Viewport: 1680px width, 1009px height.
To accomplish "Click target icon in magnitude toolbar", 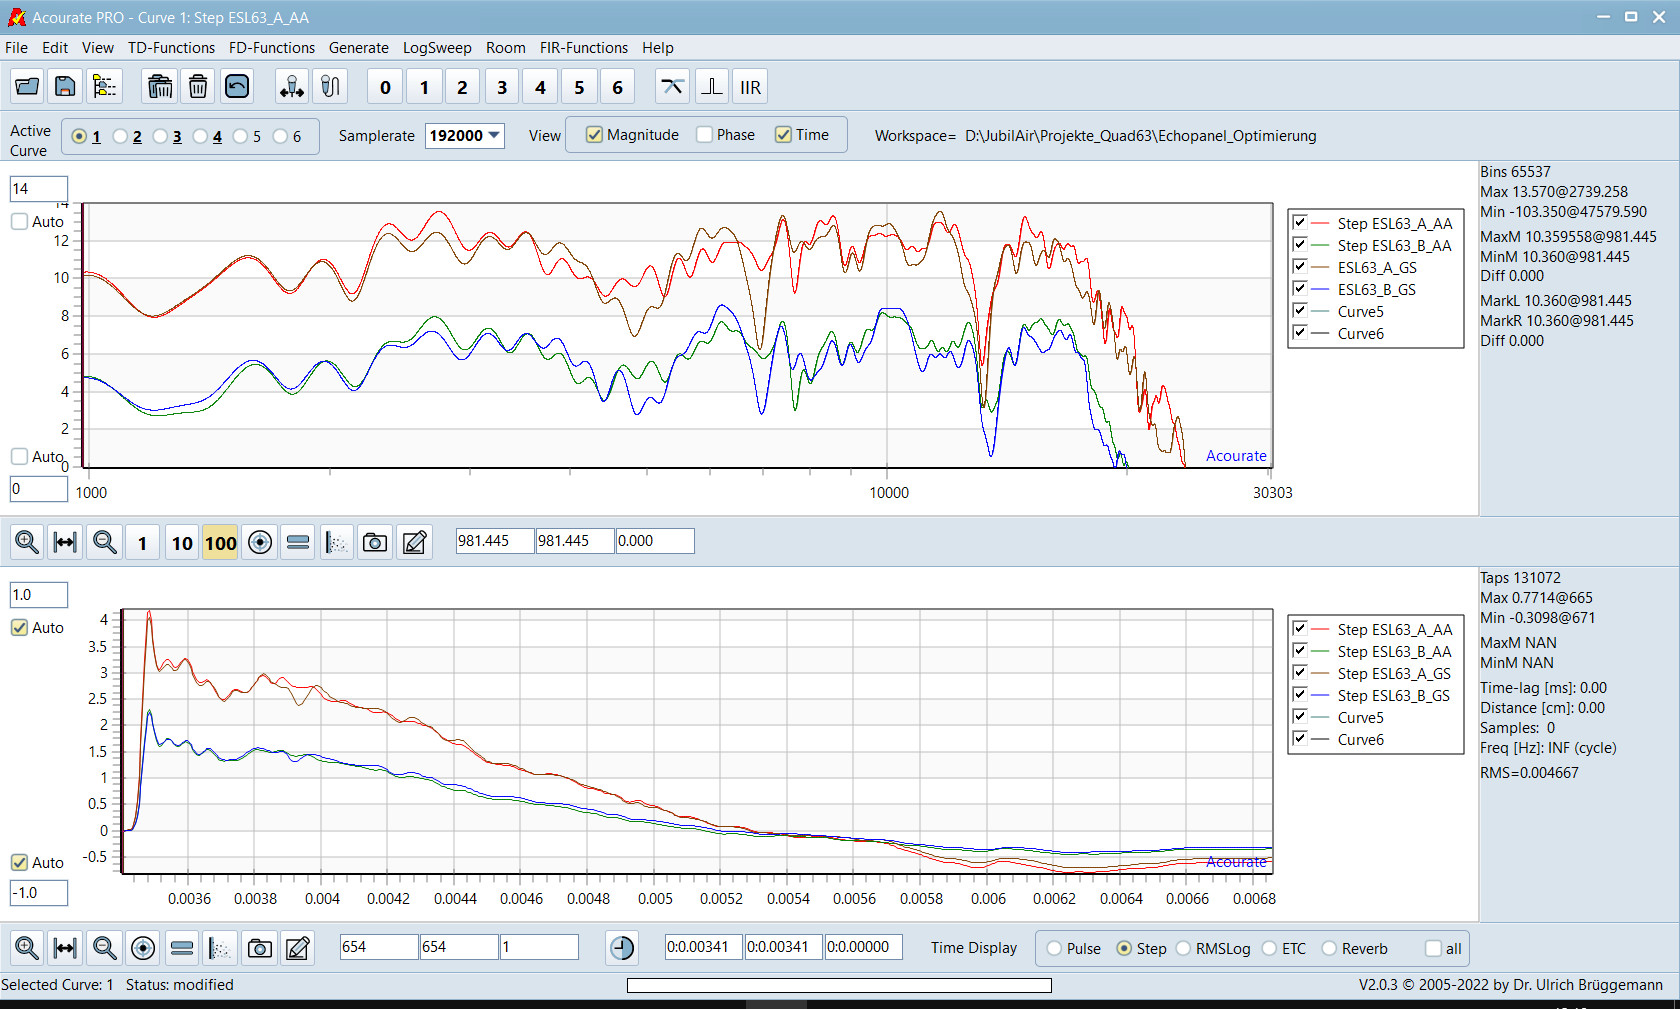I will pyautogui.click(x=260, y=542).
